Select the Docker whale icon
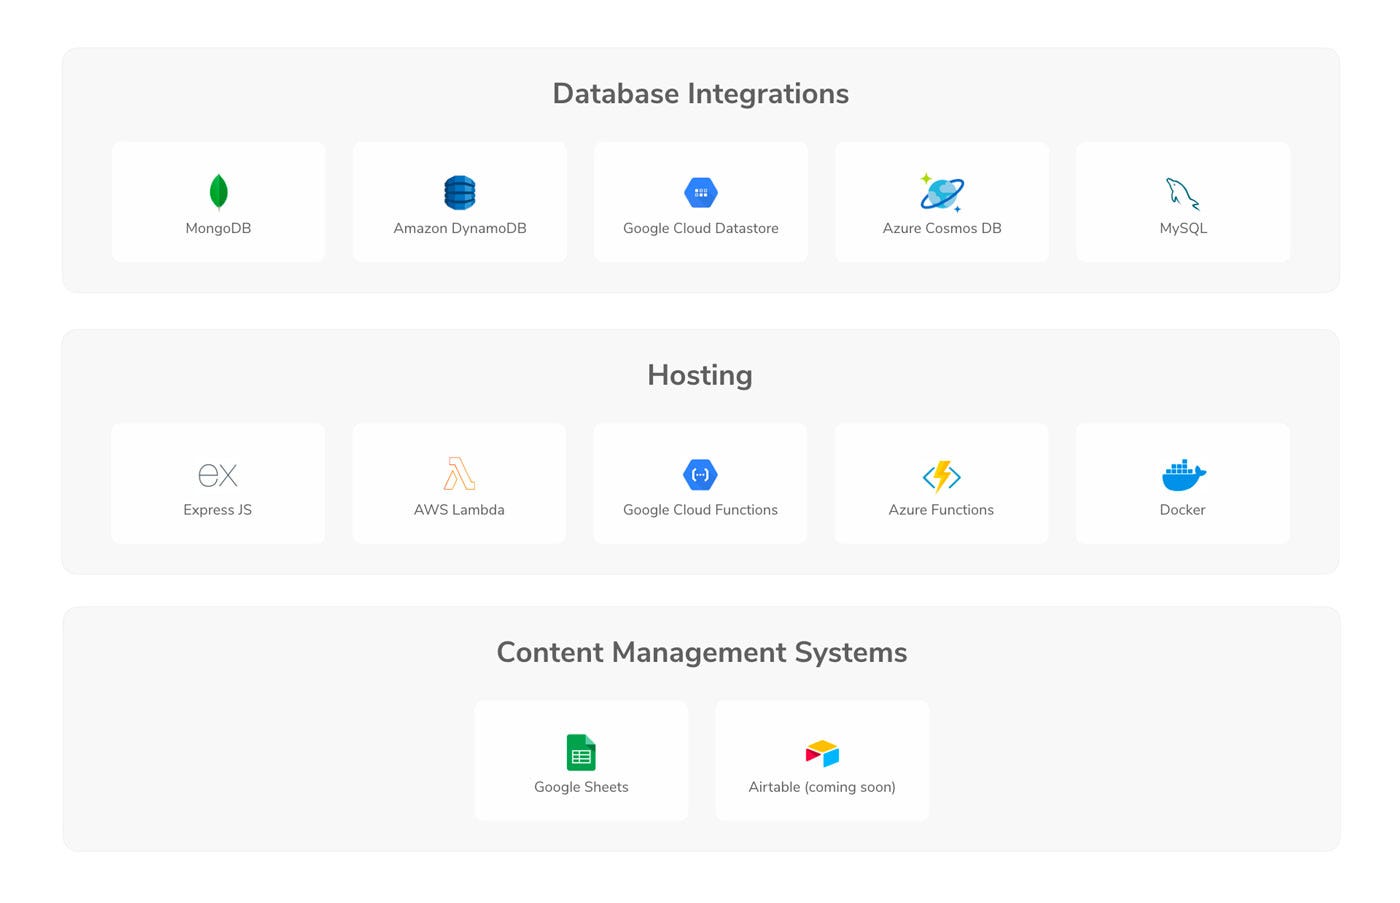1400x903 pixels. point(1183,475)
